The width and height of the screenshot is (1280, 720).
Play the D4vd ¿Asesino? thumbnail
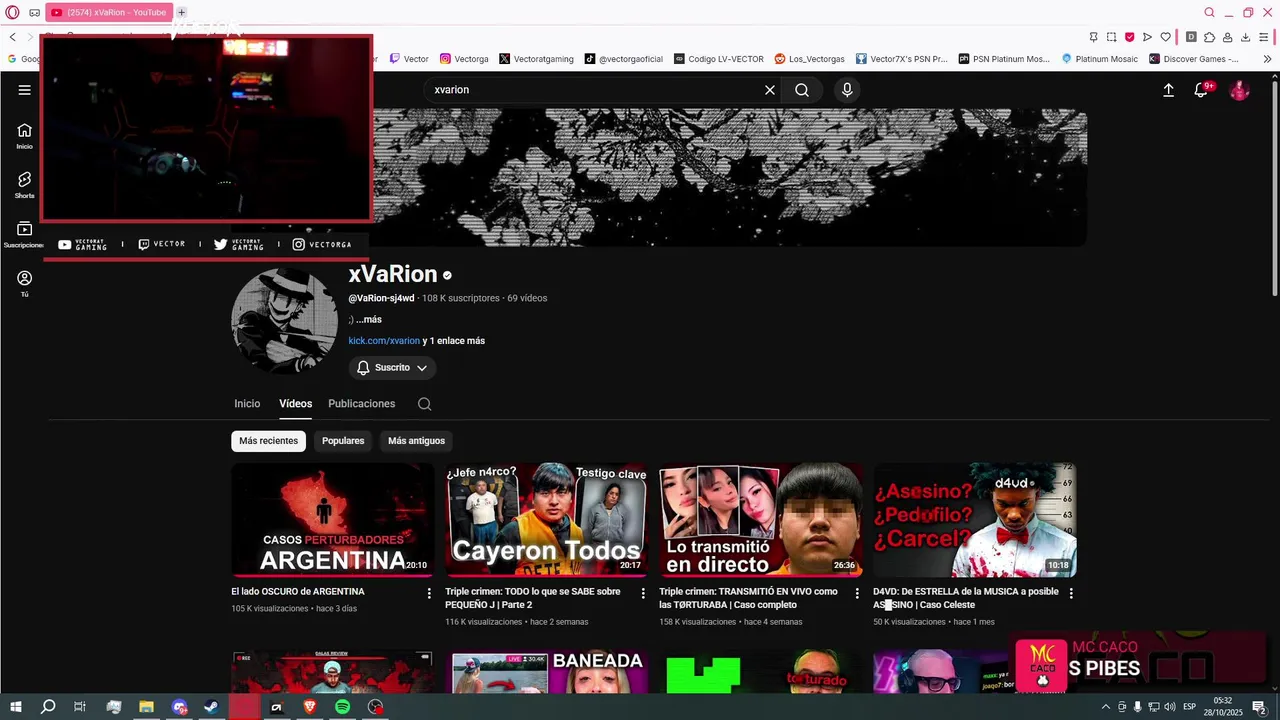pyautogui.click(x=974, y=520)
